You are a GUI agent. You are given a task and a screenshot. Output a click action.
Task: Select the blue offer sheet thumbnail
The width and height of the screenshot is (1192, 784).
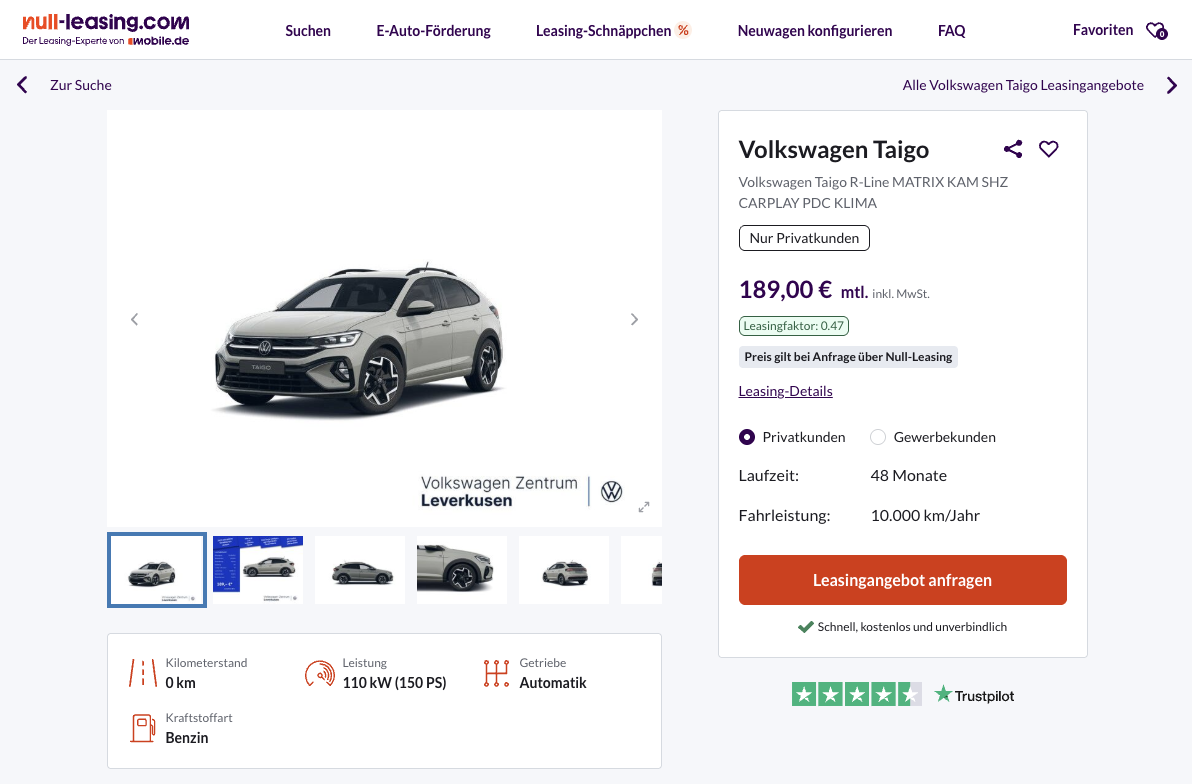[258, 570]
